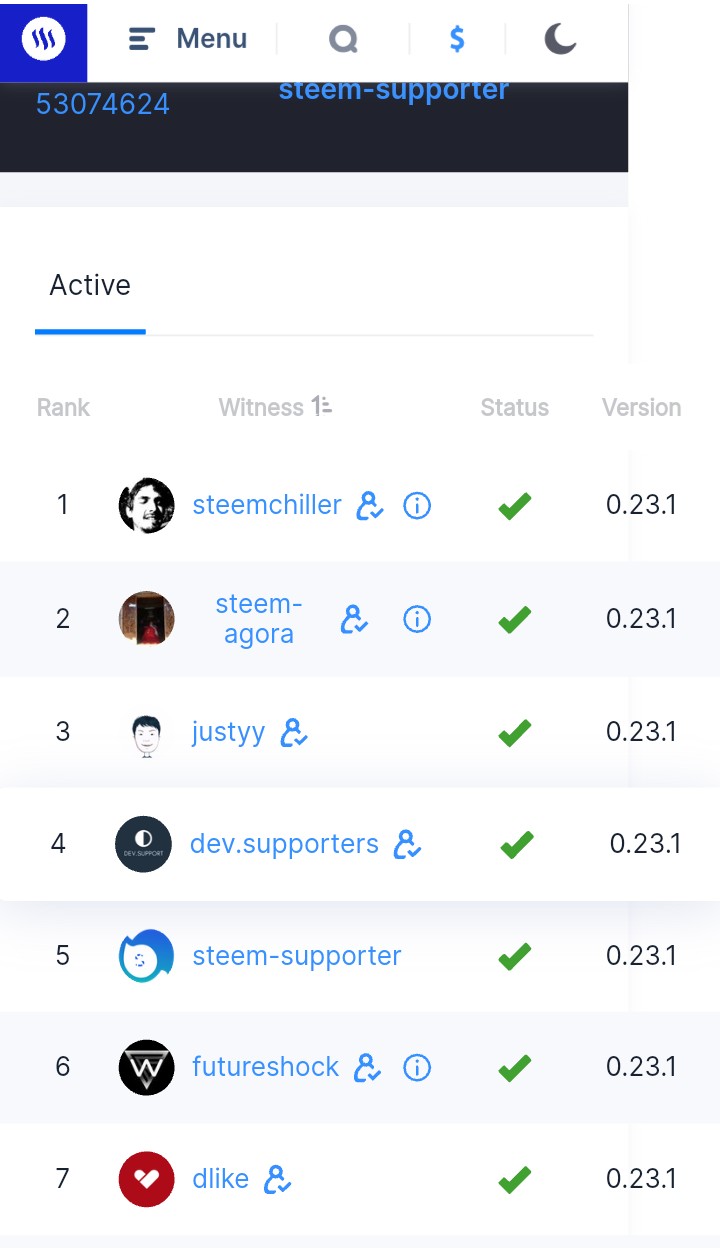Image resolution: width=720 pixels, height=1248 pixels.
Task: Click the Rank column header
Action: coord(63,407)
